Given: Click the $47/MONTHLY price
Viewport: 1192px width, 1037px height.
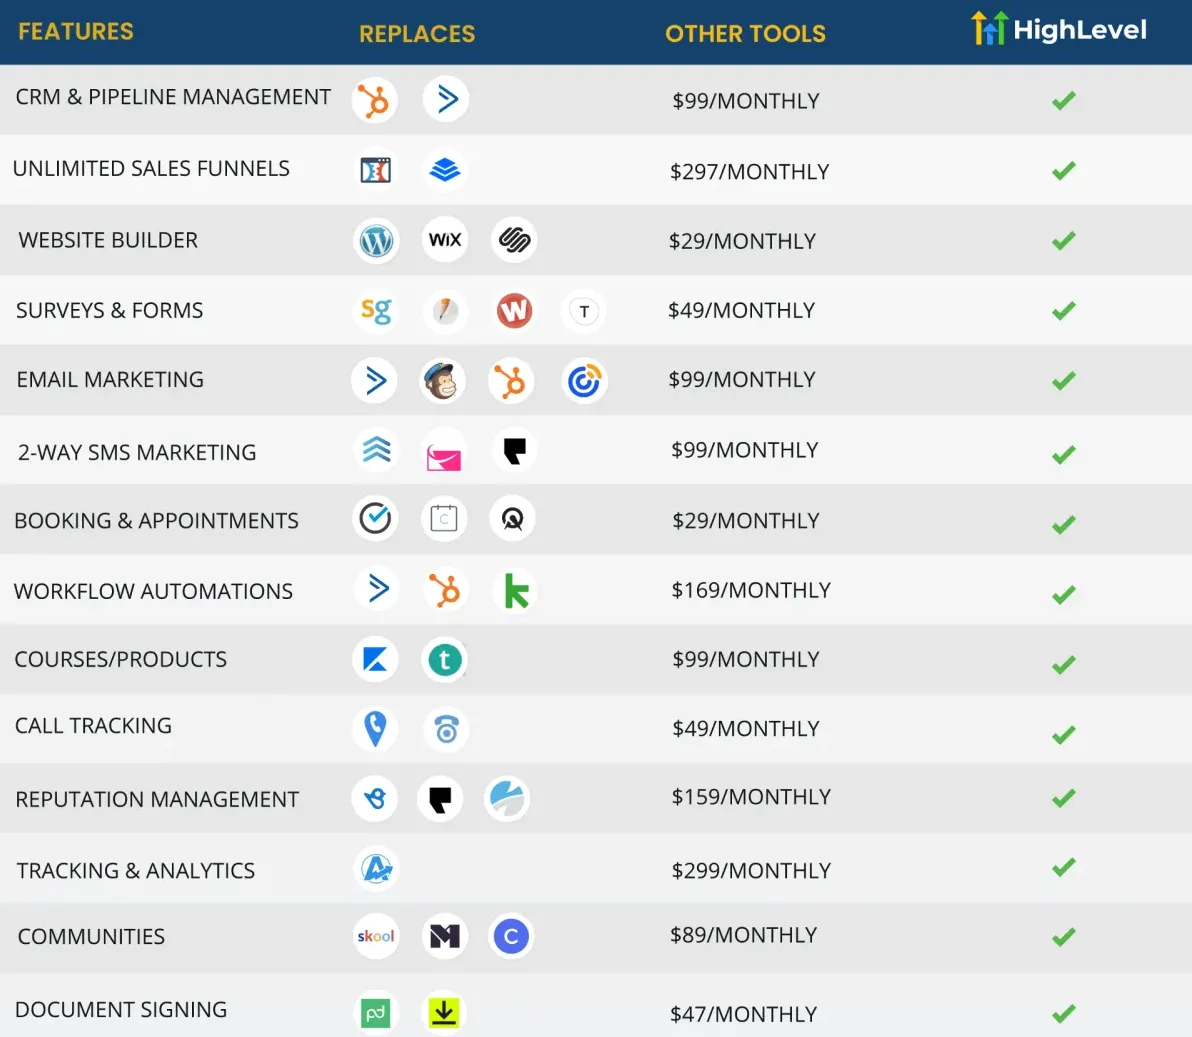Looking at the screenshot, I should coord(743,1014).
